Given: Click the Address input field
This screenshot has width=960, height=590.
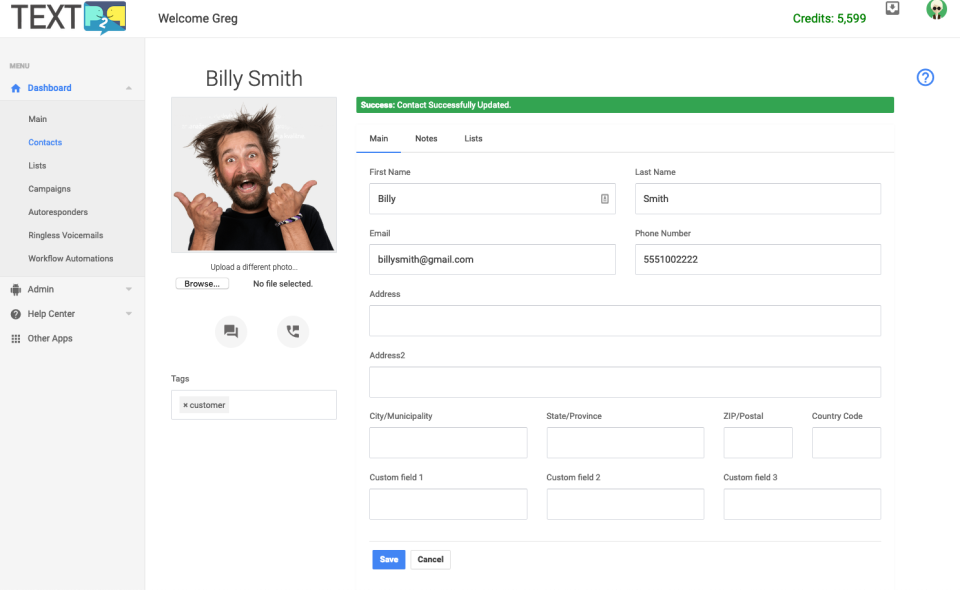Looking at the screenshot, I should (x=625, y=321).
